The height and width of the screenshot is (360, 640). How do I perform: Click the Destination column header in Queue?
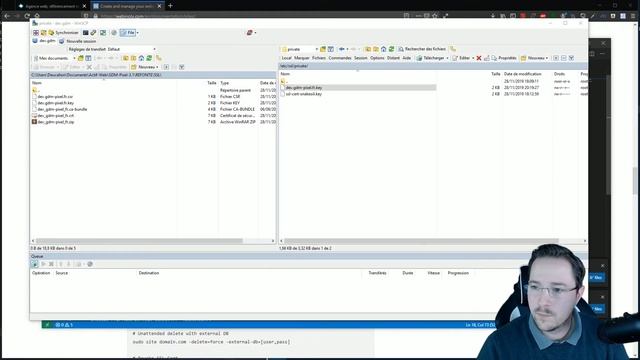point(149,273)
